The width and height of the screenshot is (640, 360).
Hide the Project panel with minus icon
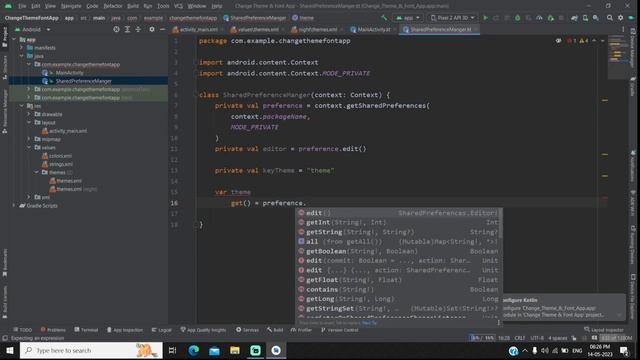pos(162,29)
